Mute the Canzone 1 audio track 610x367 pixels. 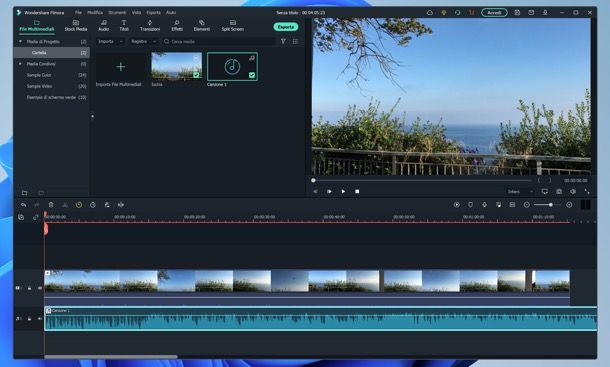click(40, 319)
